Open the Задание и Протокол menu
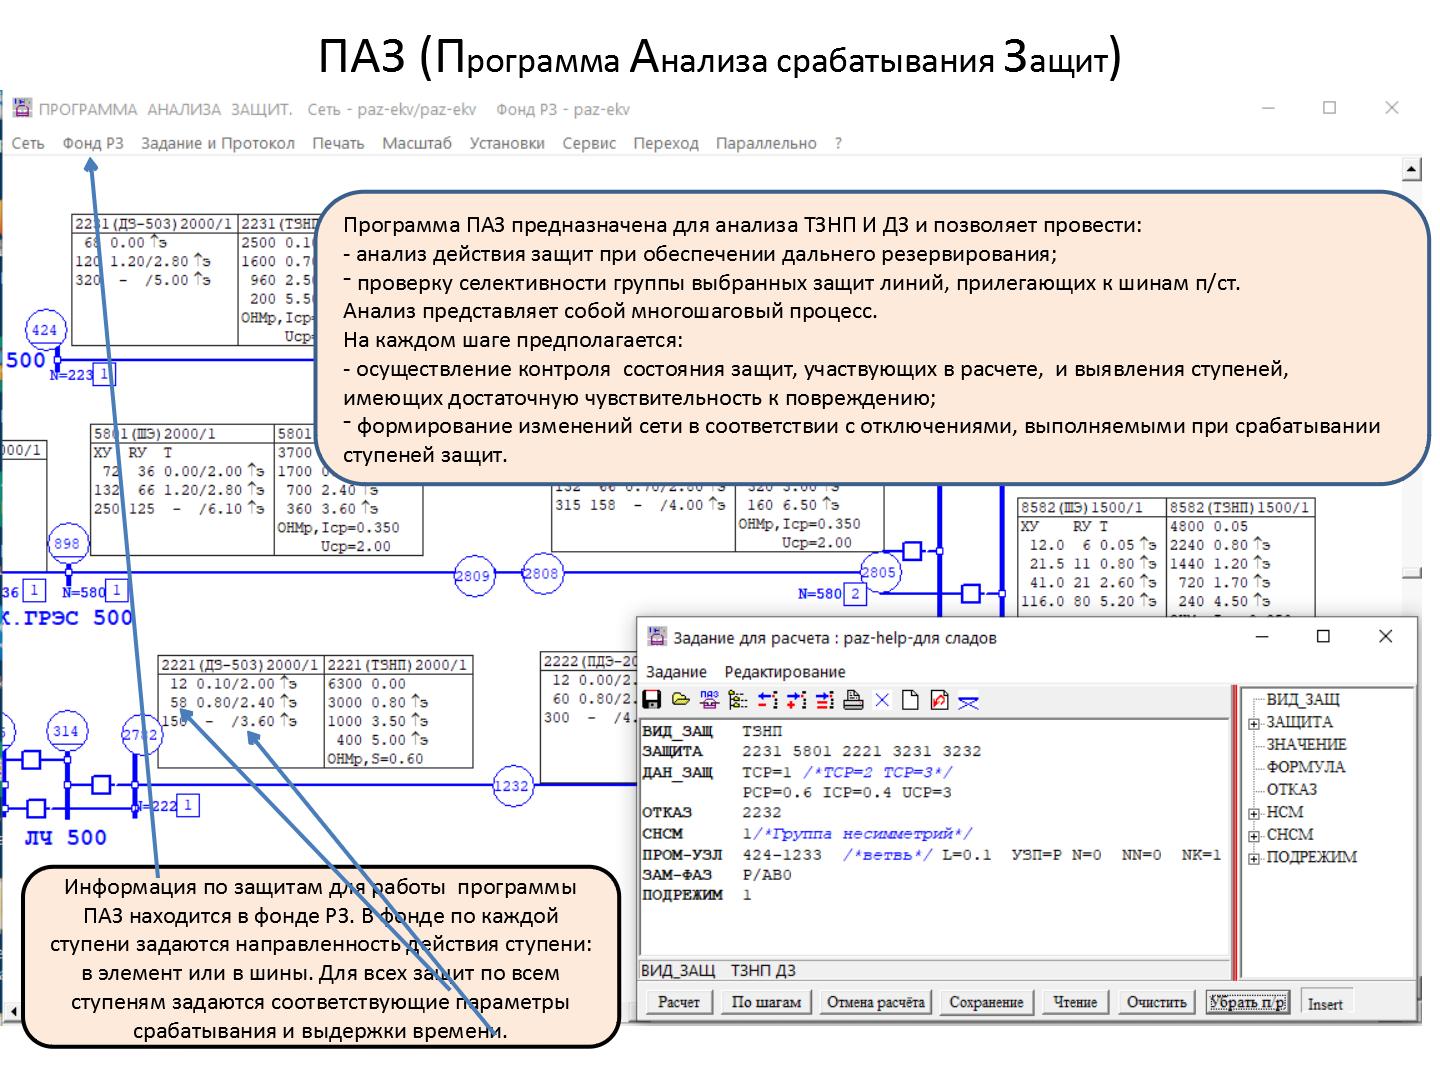 [x=217, y=143]
